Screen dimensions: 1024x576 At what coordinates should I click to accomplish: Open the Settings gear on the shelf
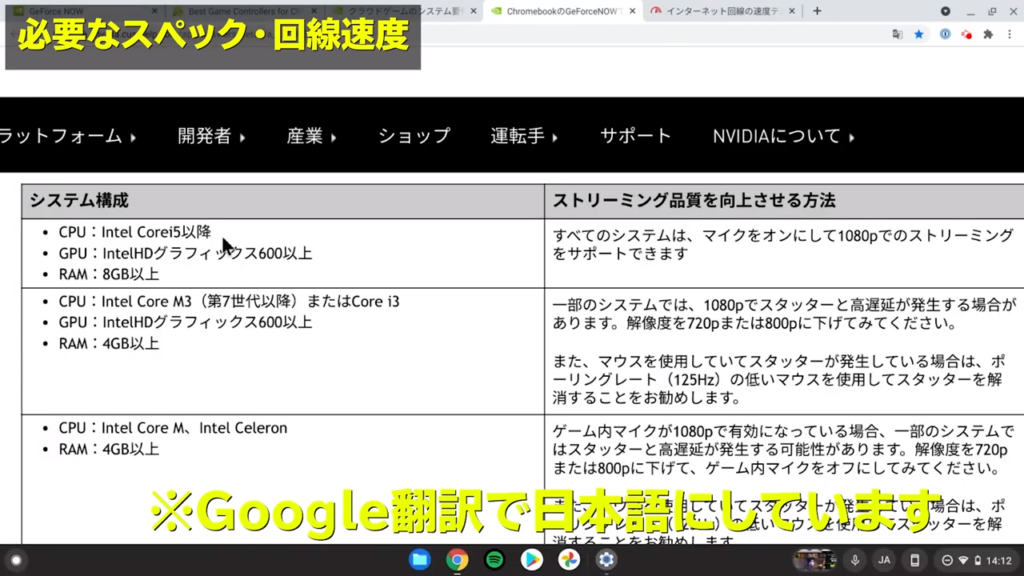[605, 559]
